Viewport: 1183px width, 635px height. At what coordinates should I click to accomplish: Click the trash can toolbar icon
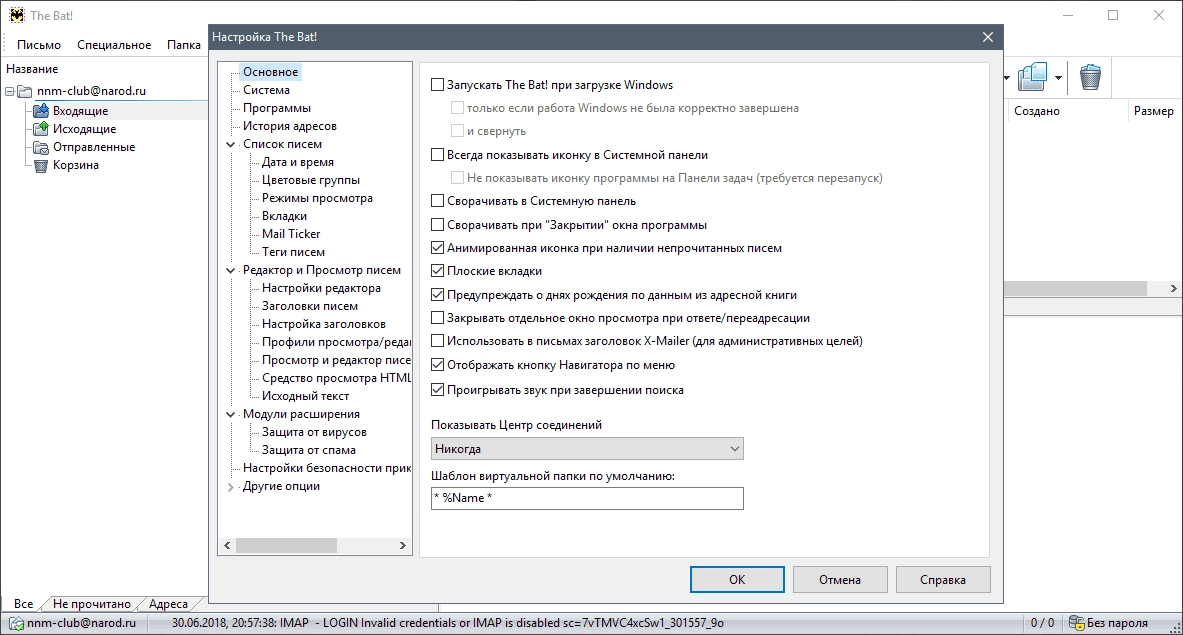tap(1090, 77)
